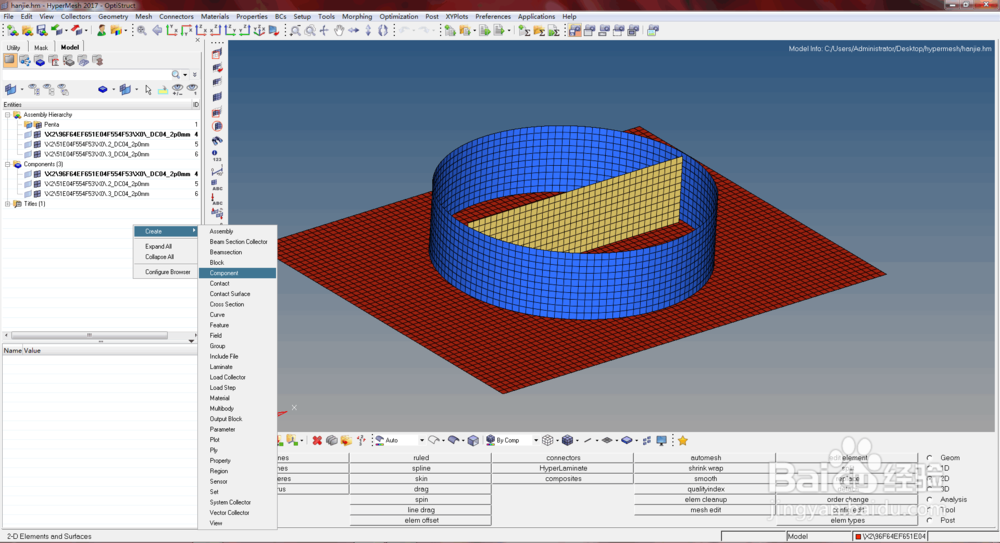Expand the Titles (1) tree node

[8, 204]
